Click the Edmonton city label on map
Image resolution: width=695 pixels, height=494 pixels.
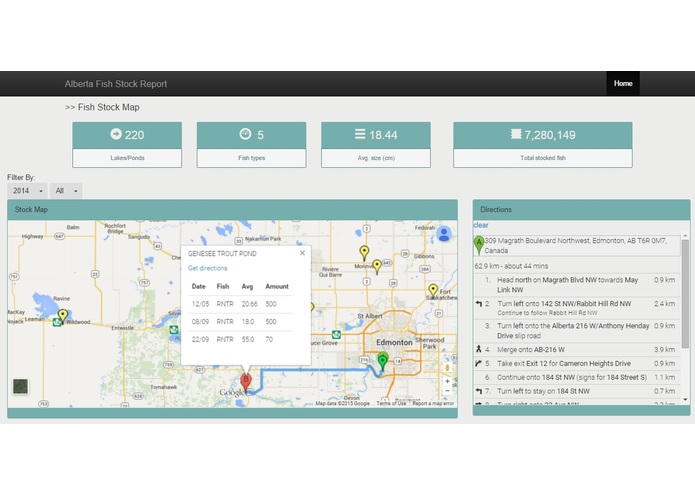pyautogui.click(x=394, y=342)
